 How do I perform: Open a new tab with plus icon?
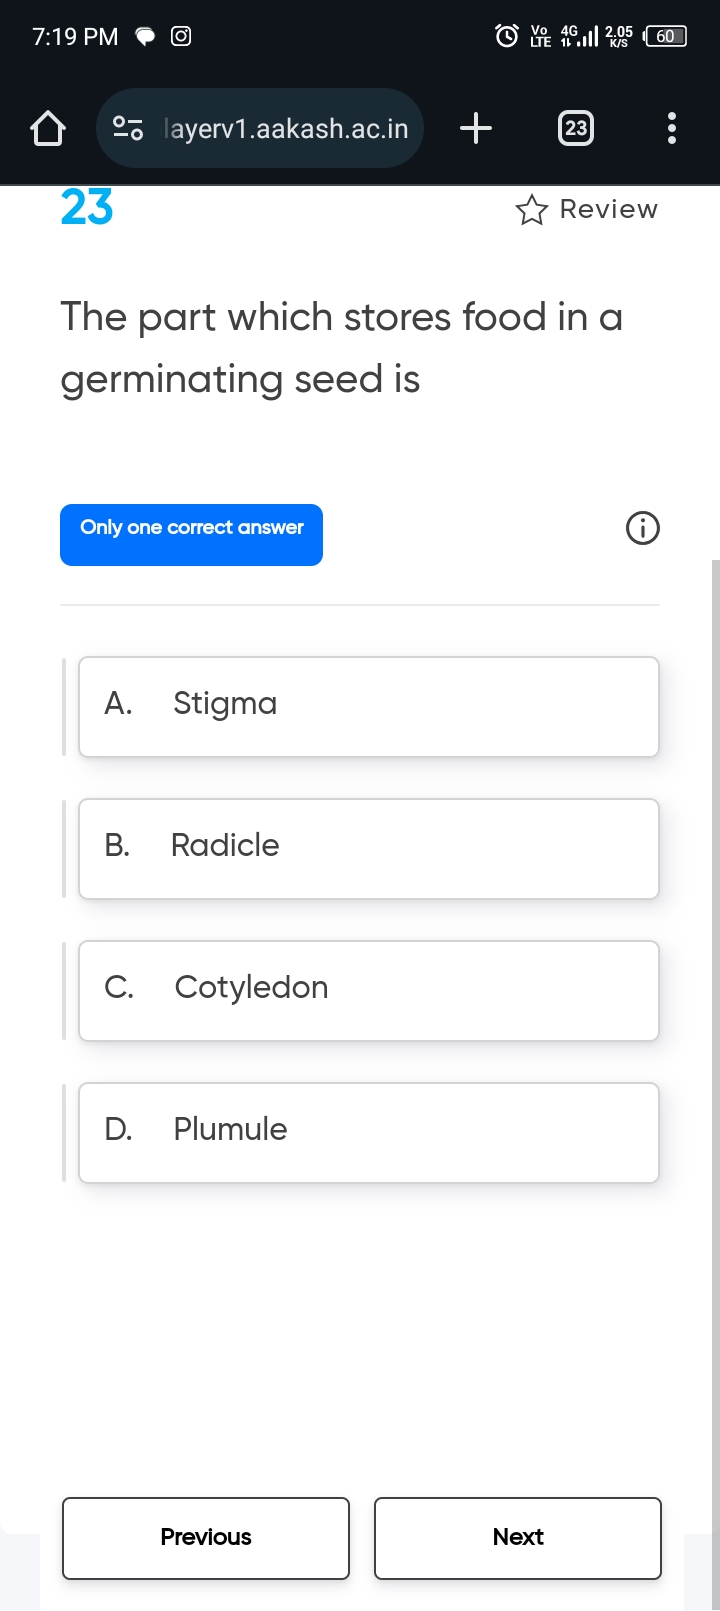pos(476,128)
